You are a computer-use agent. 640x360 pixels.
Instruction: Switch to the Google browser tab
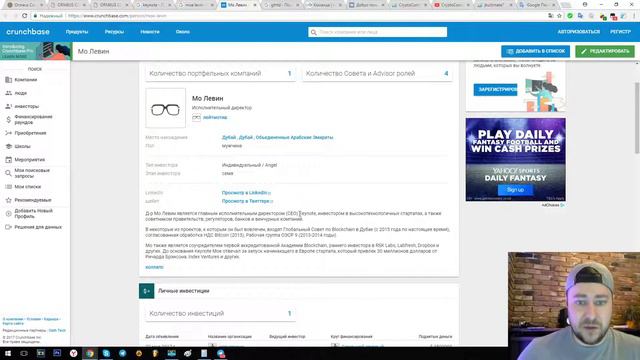coord(538,5)
